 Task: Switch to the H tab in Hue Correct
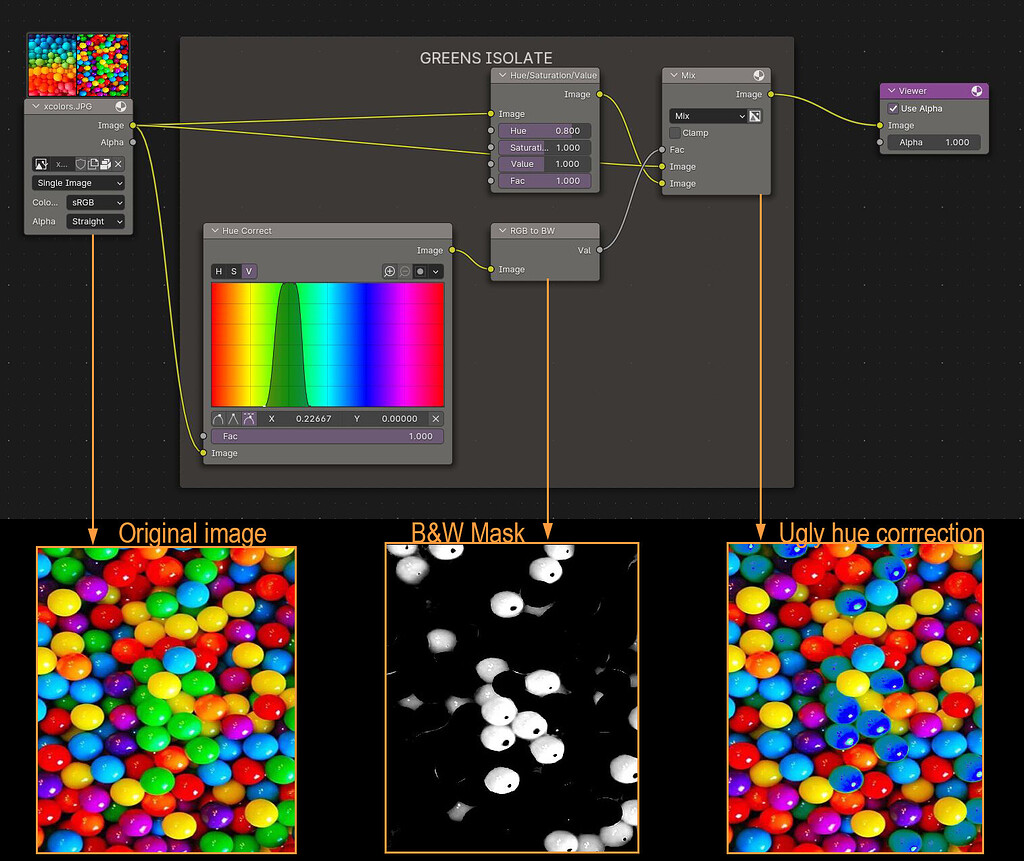click(x=218, y=271)
